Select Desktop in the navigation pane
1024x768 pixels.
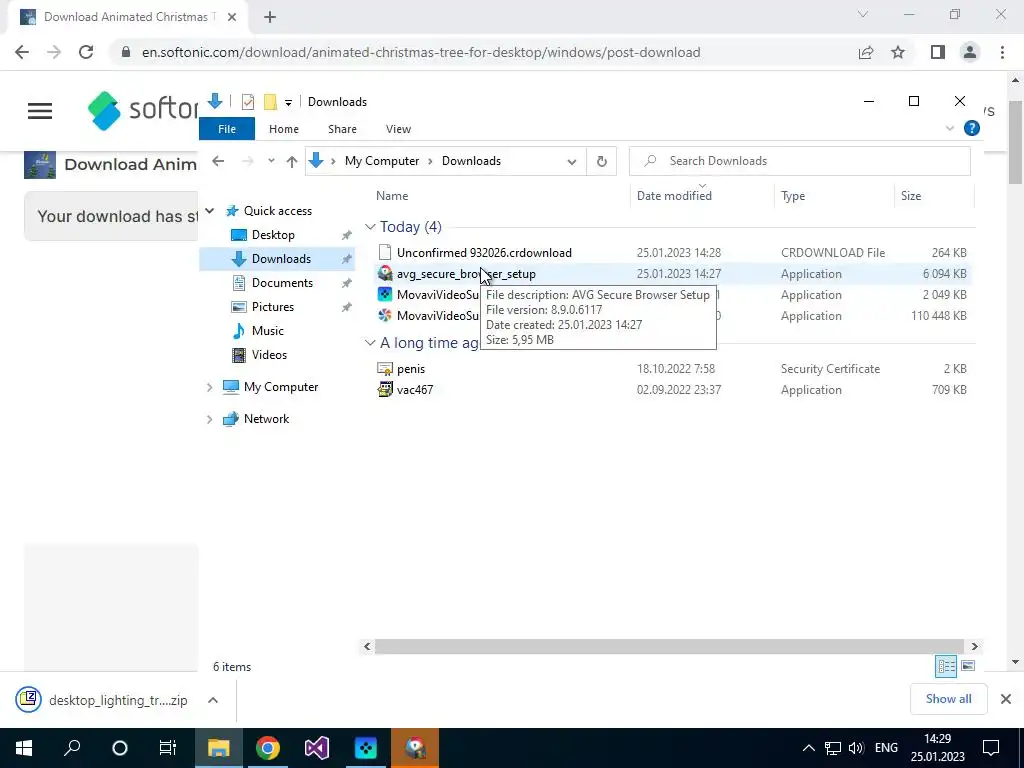(x=273, y=235)
